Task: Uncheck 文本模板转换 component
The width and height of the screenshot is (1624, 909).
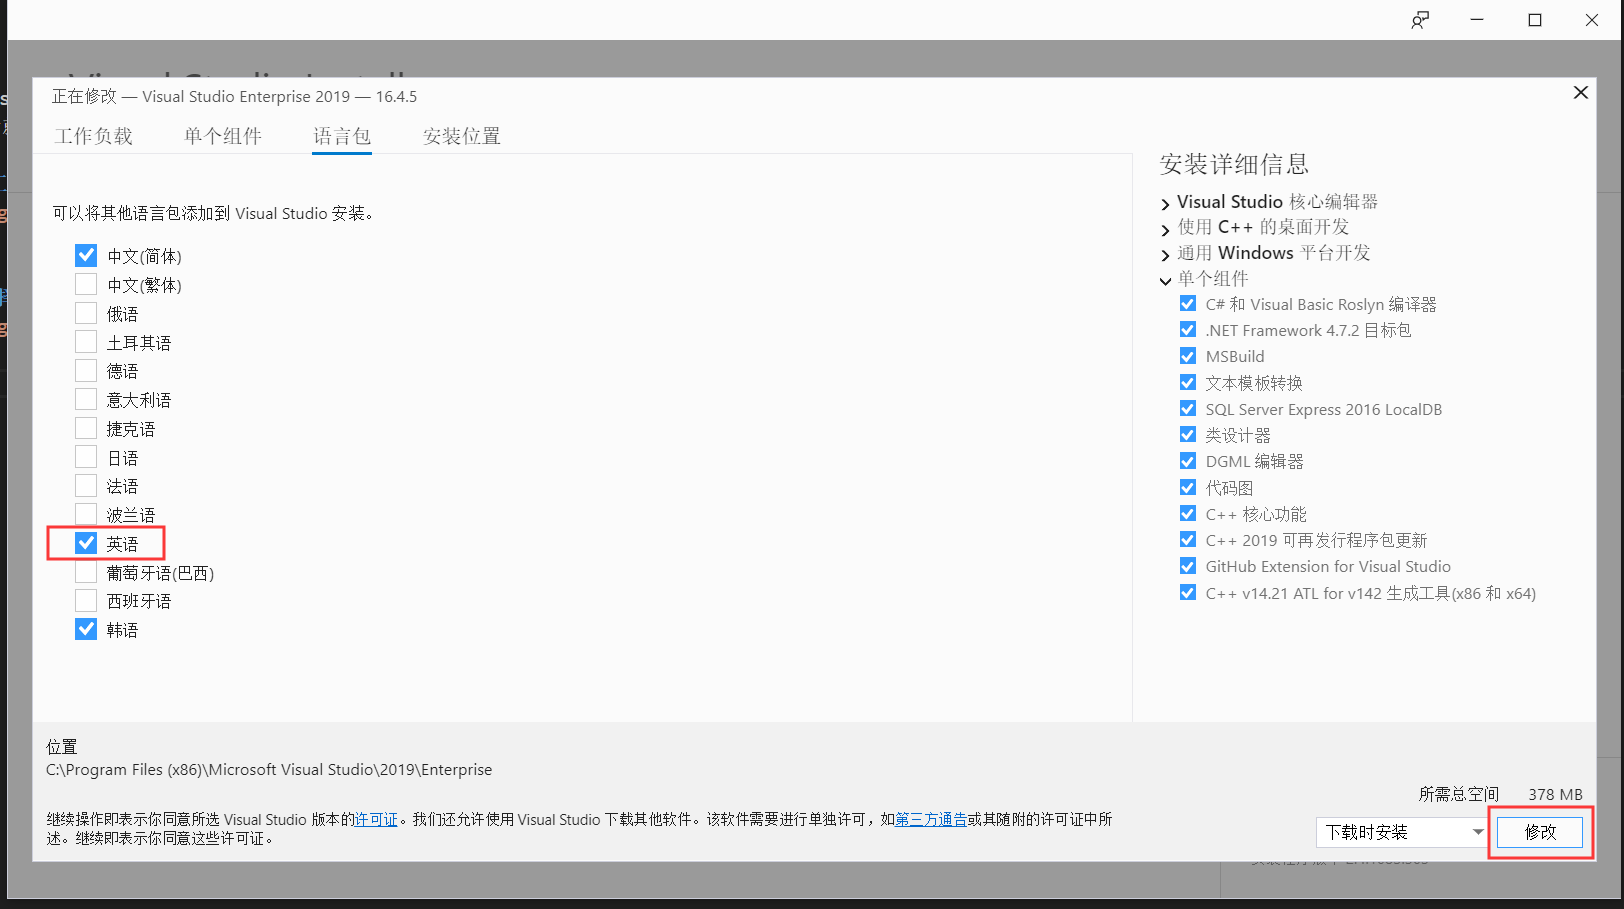Action: [x=1188, y=383]
